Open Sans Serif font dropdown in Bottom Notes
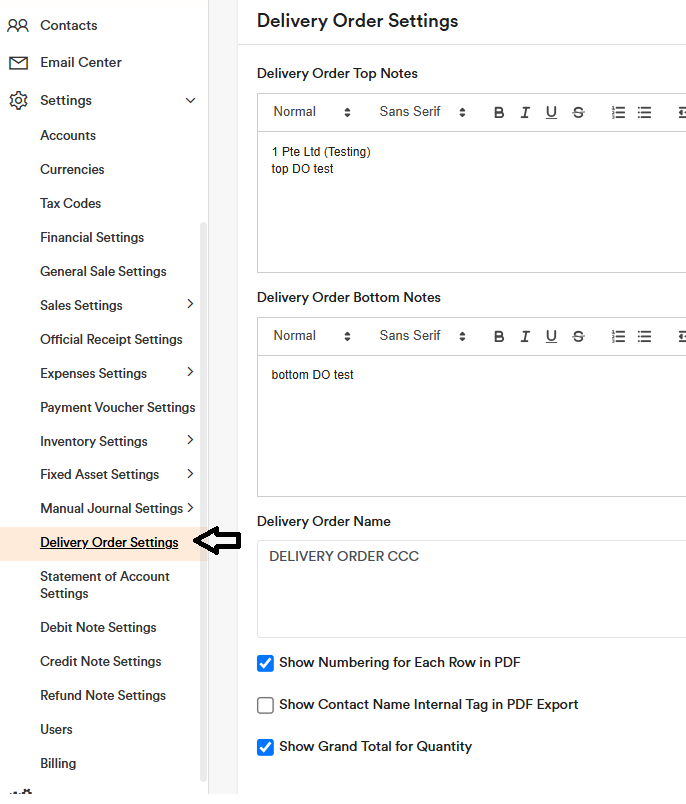Viewport: 686px width, 804px height. tap(422, 336)
